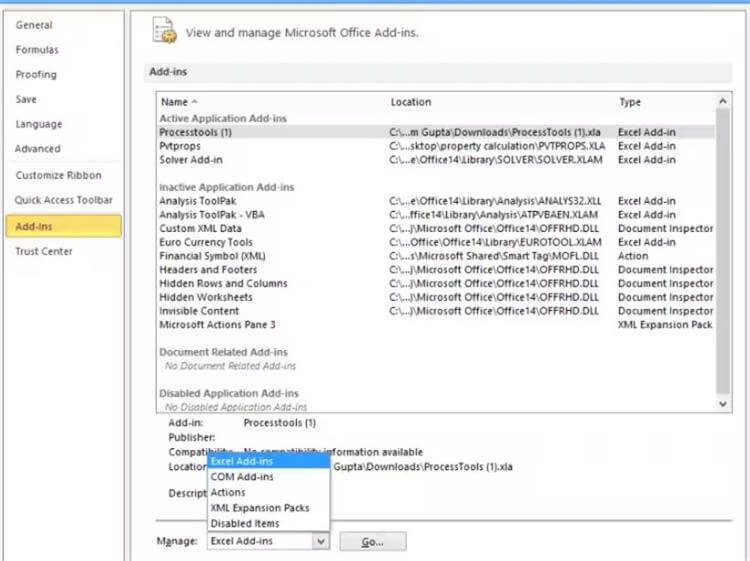750x561 pixels.
Task: Select the Processtools (1) add-in row
Action: click(x=436, y=132)
